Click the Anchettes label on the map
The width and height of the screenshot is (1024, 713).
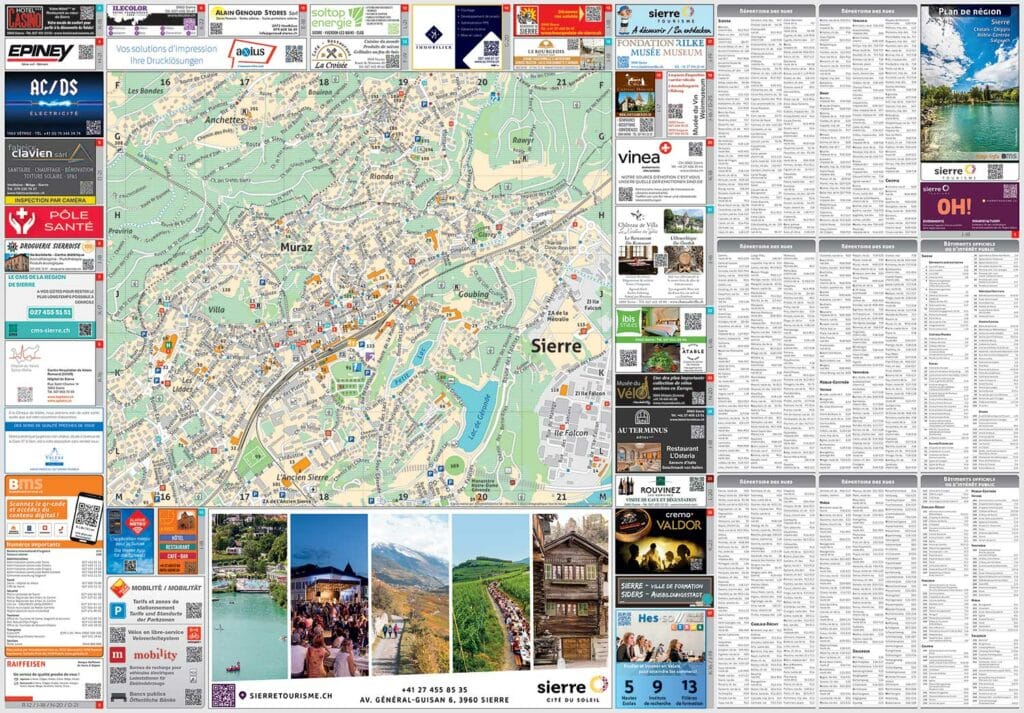pyautogui.click(x=225, y=120)
